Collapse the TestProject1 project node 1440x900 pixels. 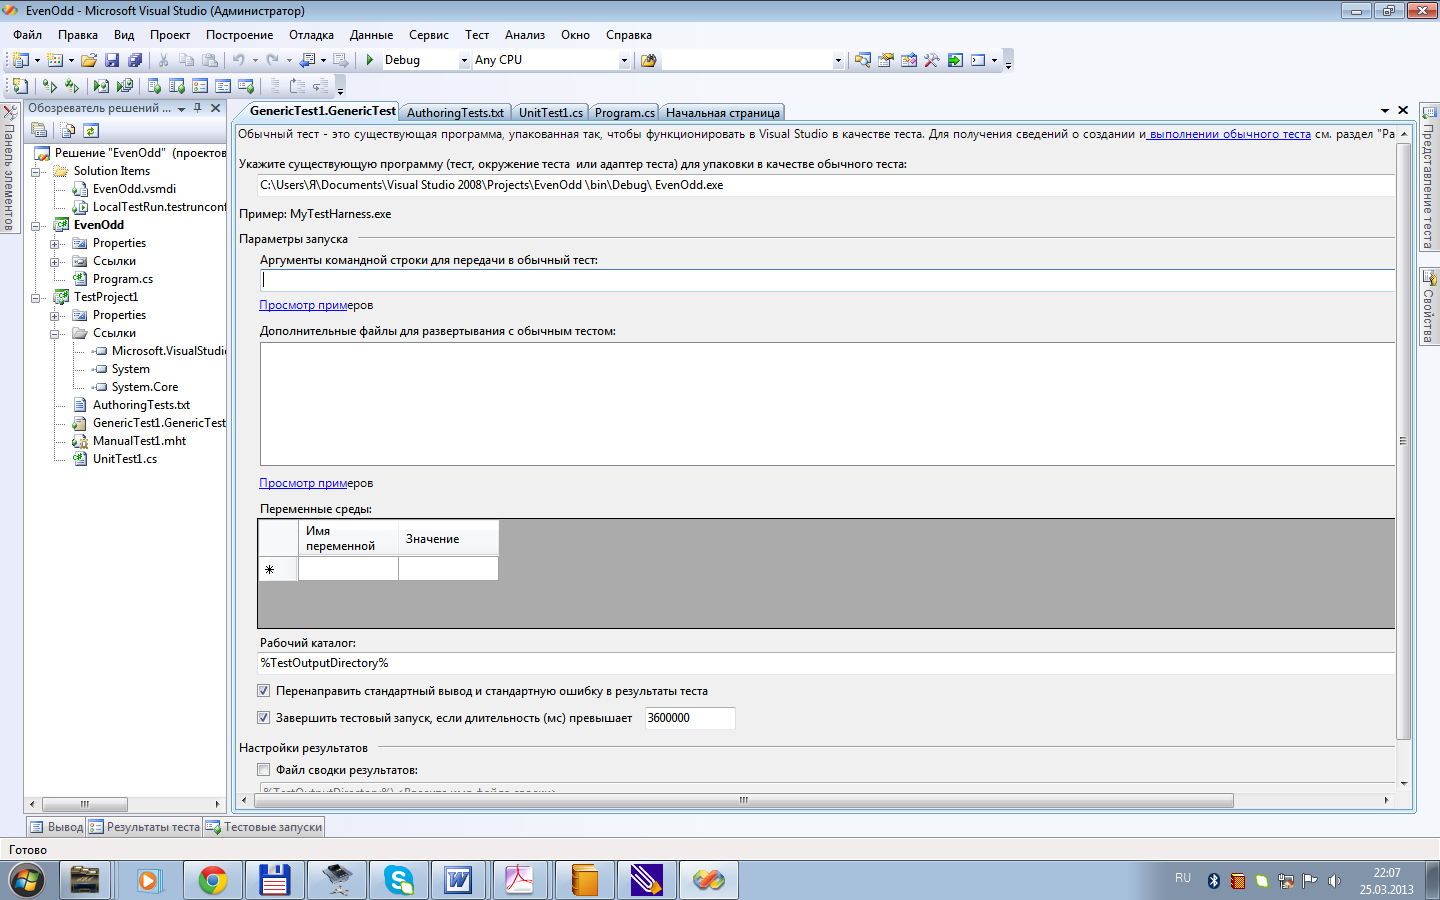tap(36, 297)
